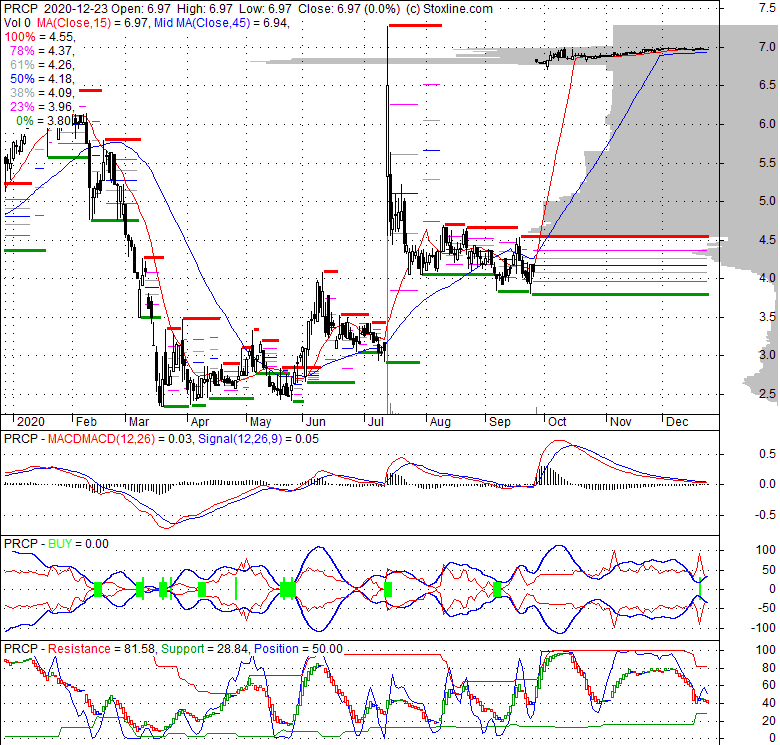This screenshot has height=745, width=780.
Task: Click the 'Mid MA(Close,45) = 6.94' legend label
Action: (x=222, y=22)
